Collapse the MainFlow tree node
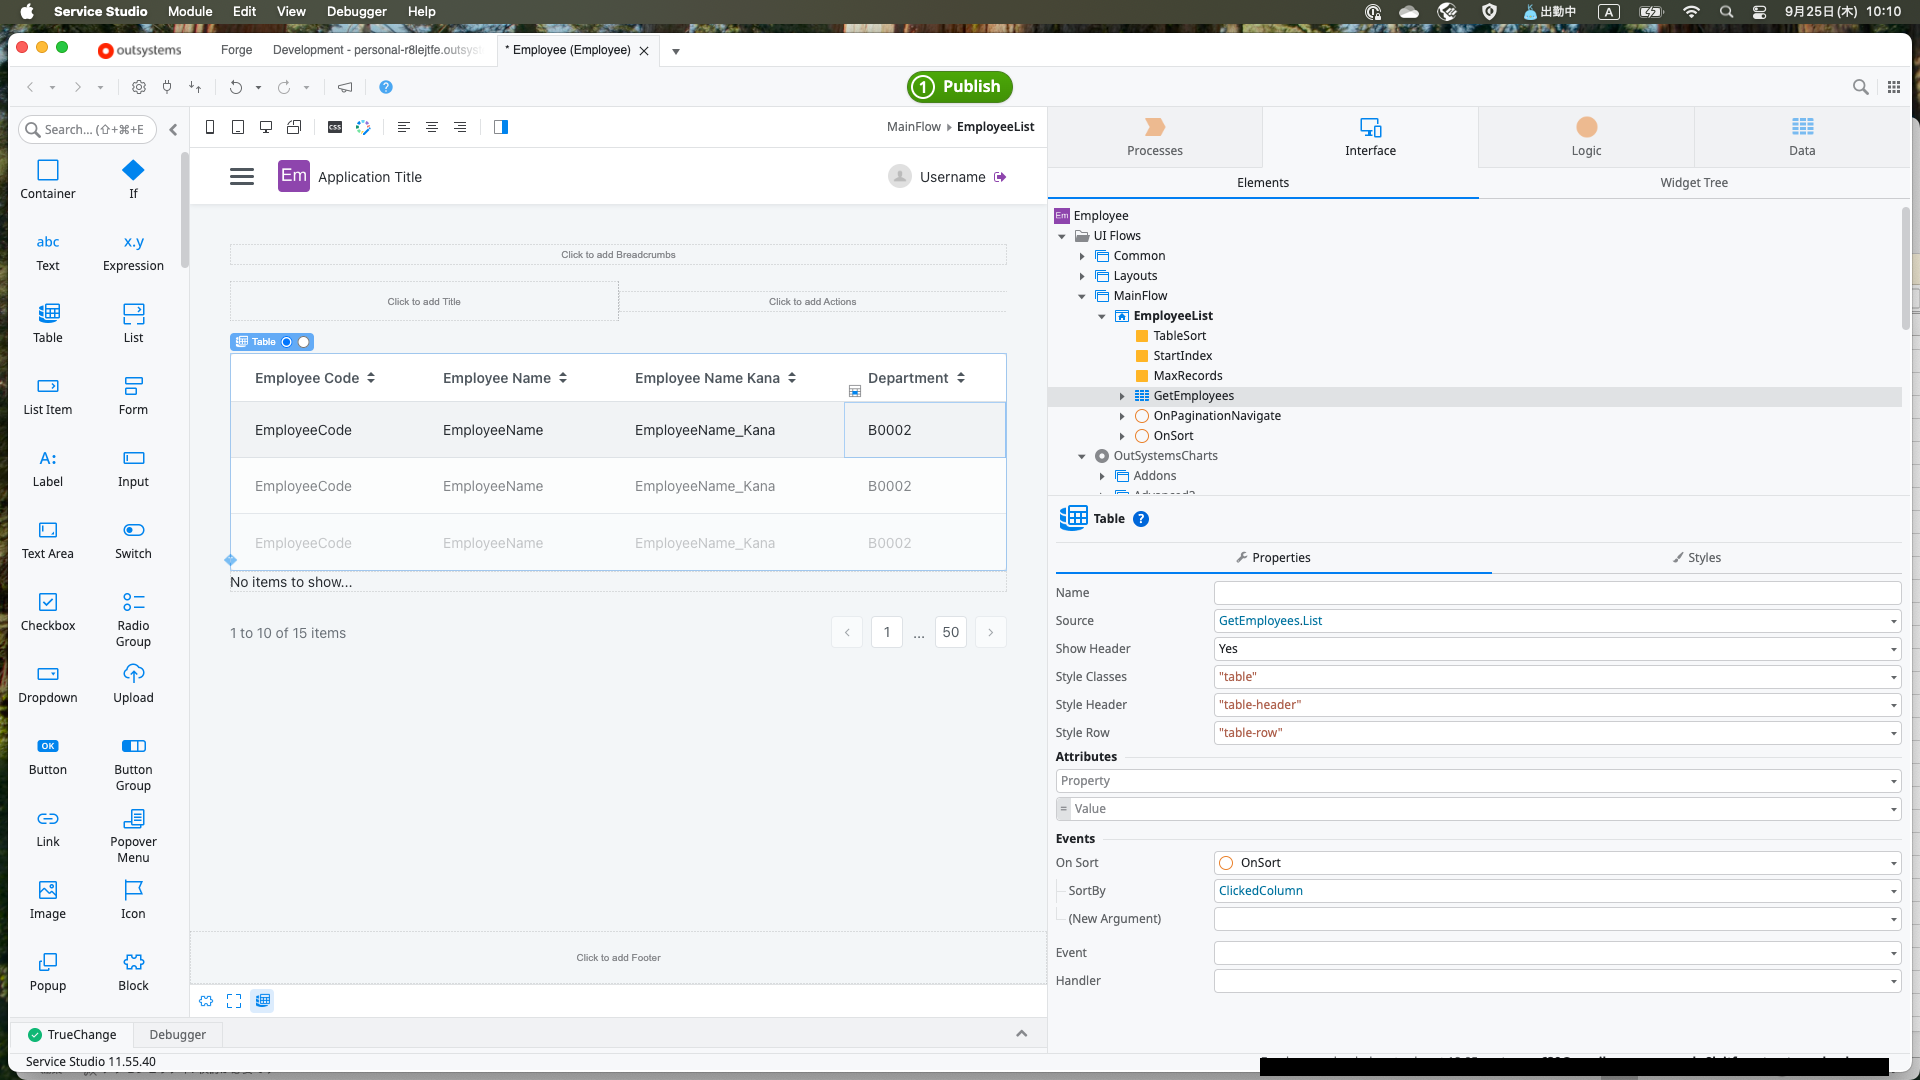Image resolution: width=1920 pixels, height=1080 pixels. pos(1082,296)
